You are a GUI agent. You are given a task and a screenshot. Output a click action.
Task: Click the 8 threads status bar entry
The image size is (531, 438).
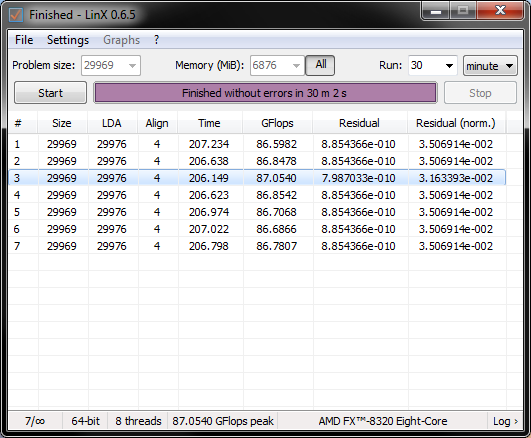tap(138, 421)
